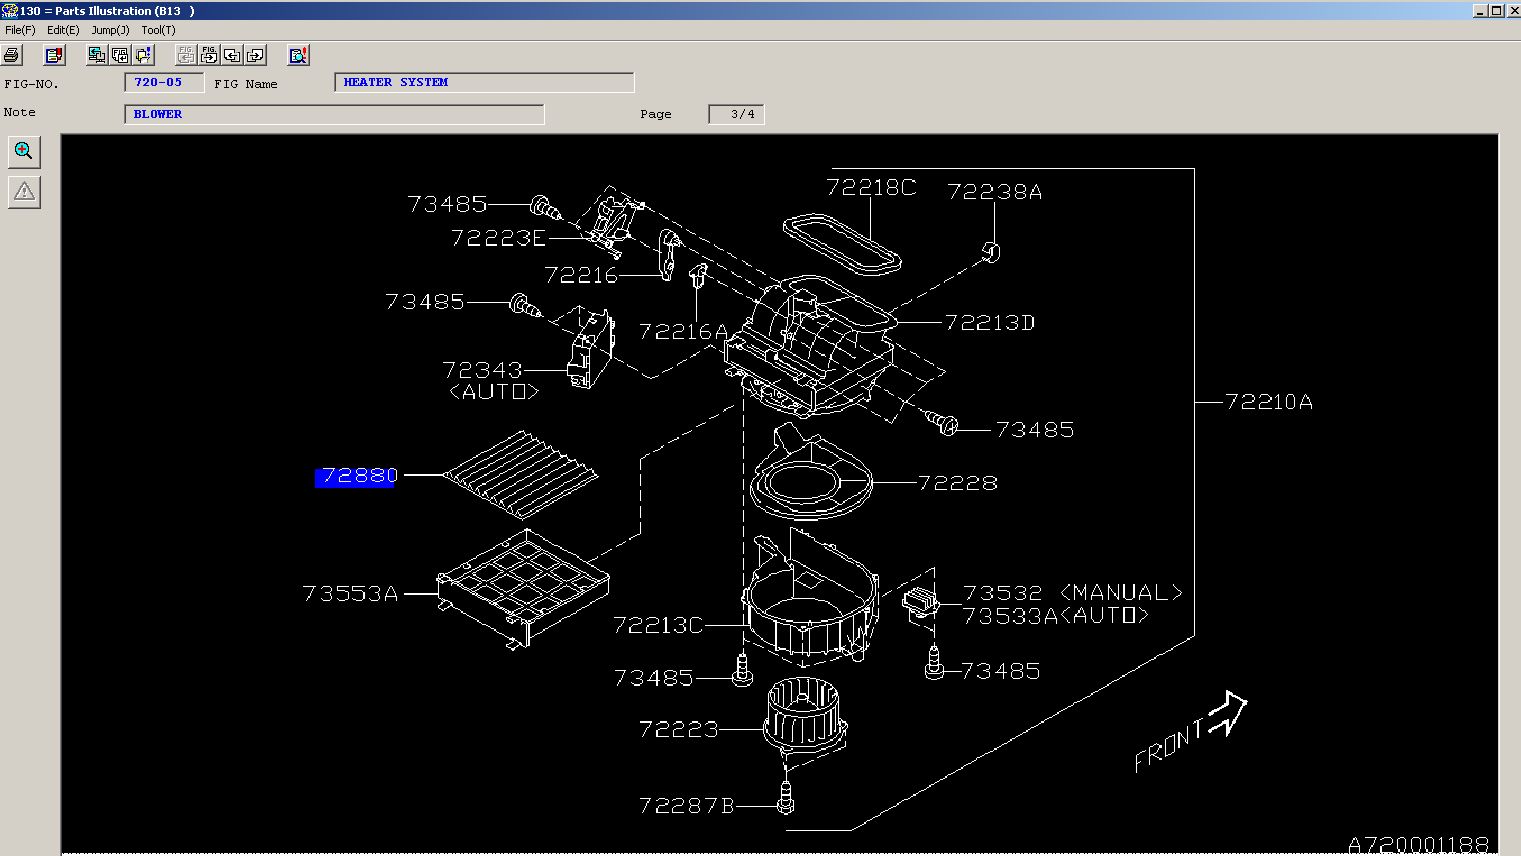
Task: Click the two-monitors icon with cyan arrow
Action: point(96,55)
